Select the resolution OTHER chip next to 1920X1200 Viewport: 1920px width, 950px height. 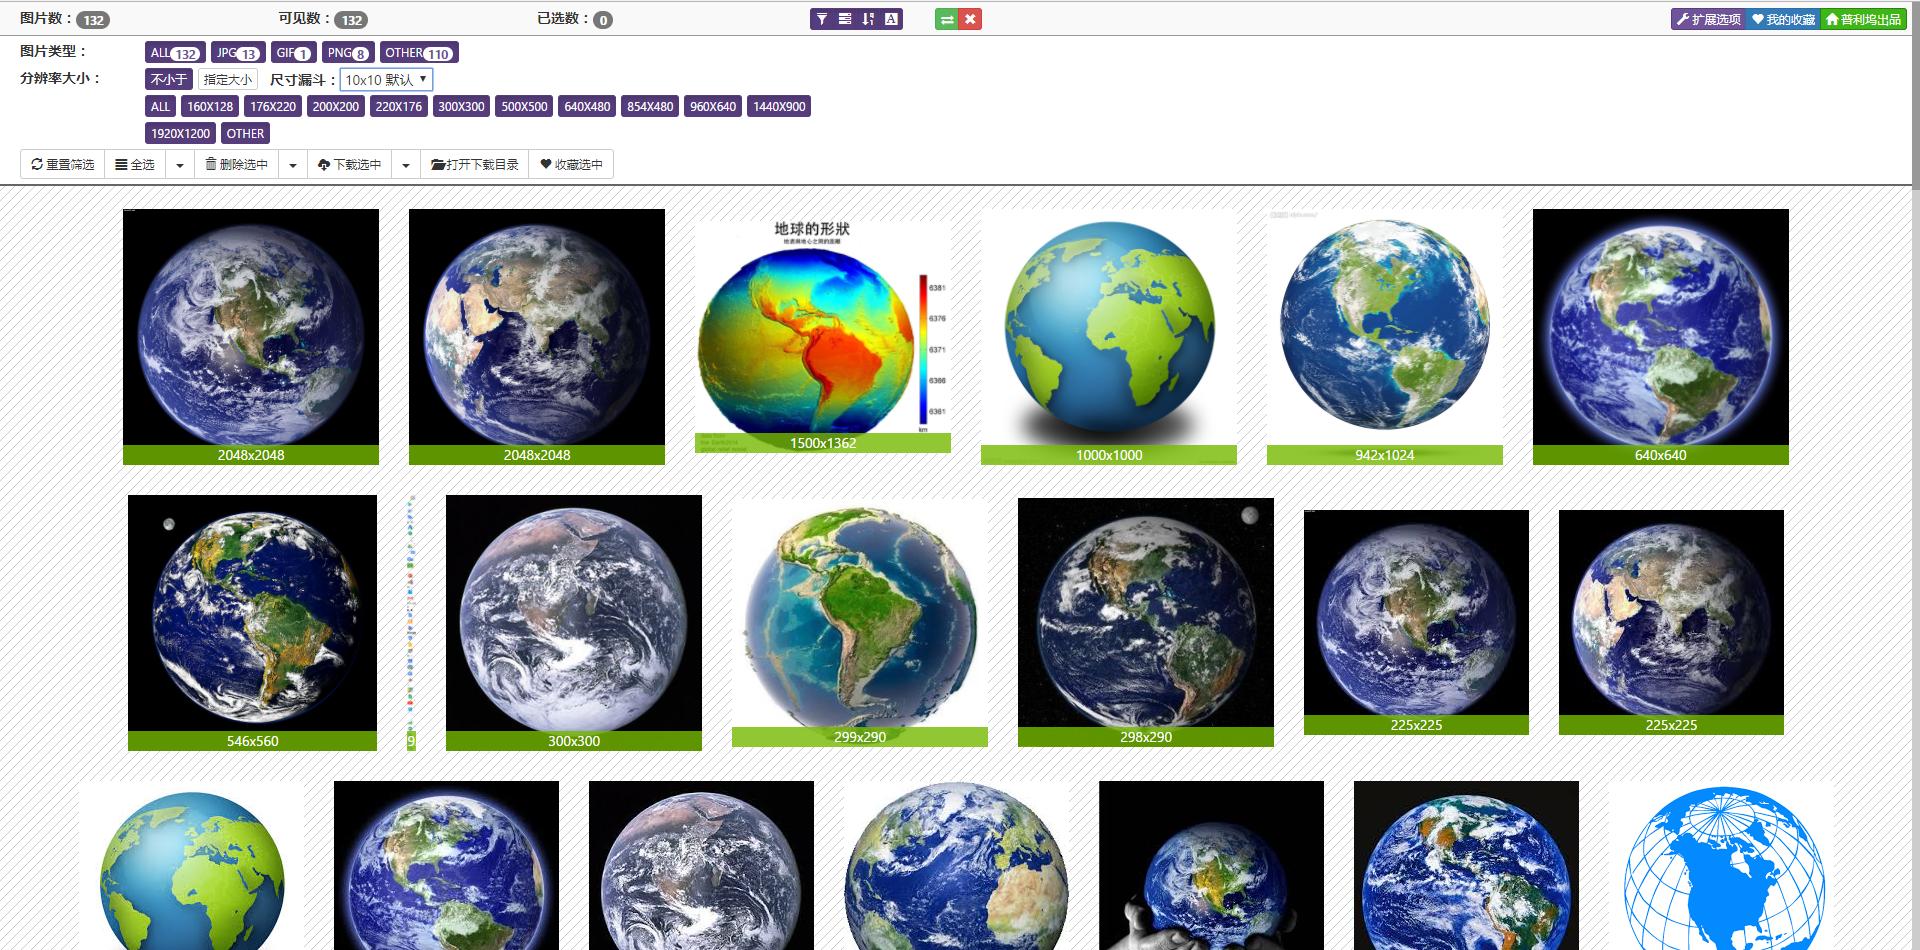(245, 133)
